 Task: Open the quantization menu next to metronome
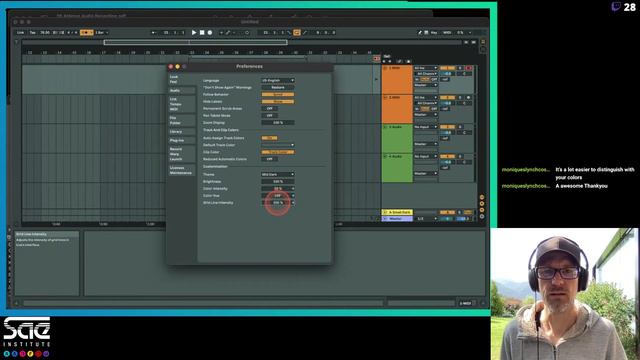coord(102,32)
